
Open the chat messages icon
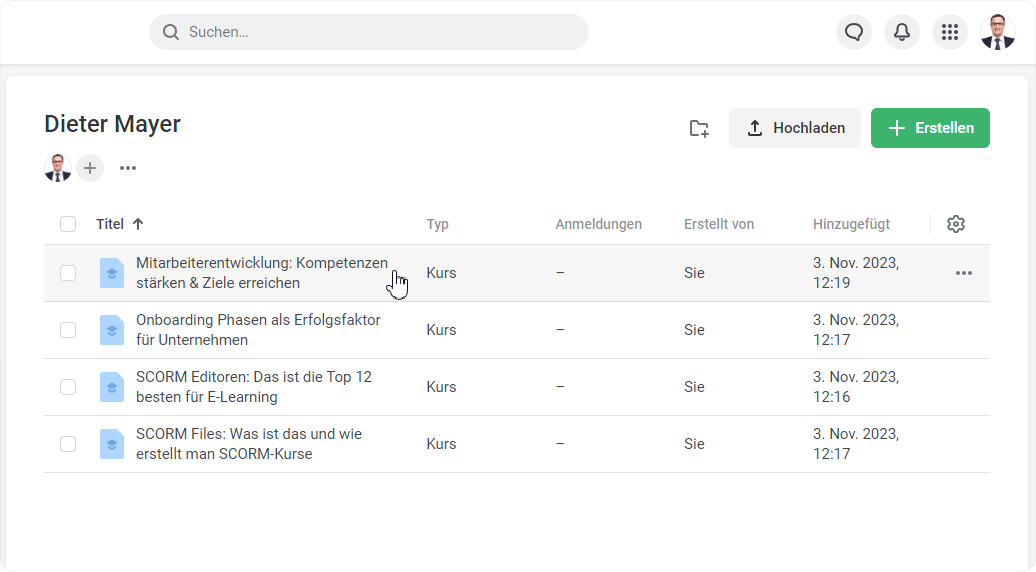pos(853,32)
